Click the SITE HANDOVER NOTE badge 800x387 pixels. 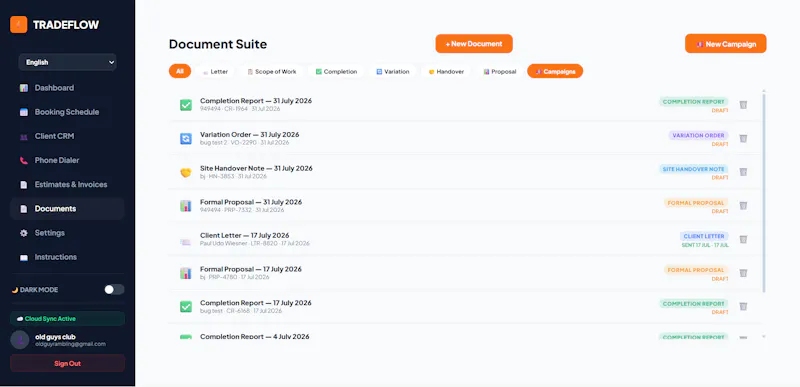tap(694, 169)
